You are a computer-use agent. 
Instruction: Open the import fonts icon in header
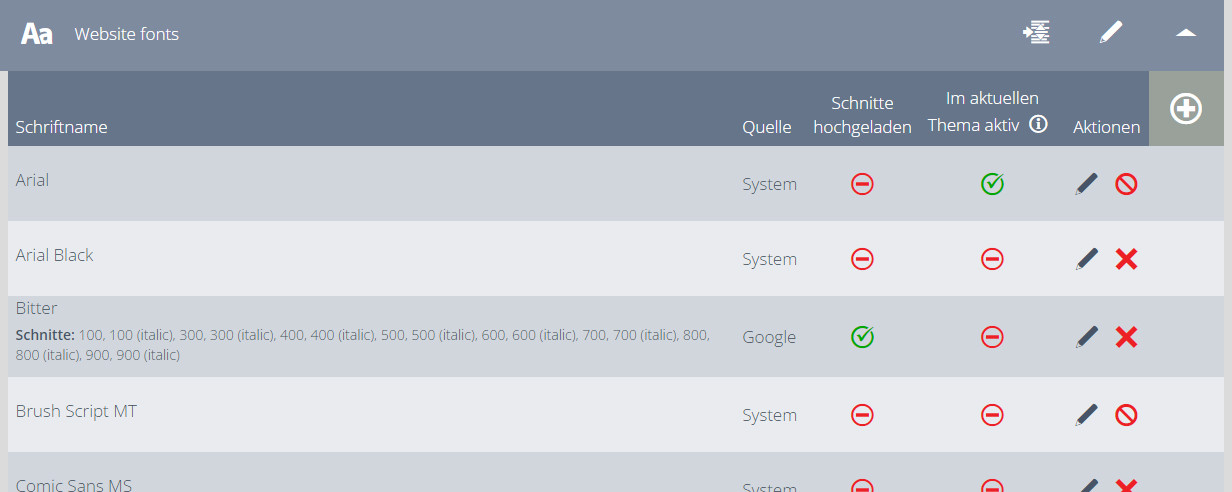pos(1036,33)
